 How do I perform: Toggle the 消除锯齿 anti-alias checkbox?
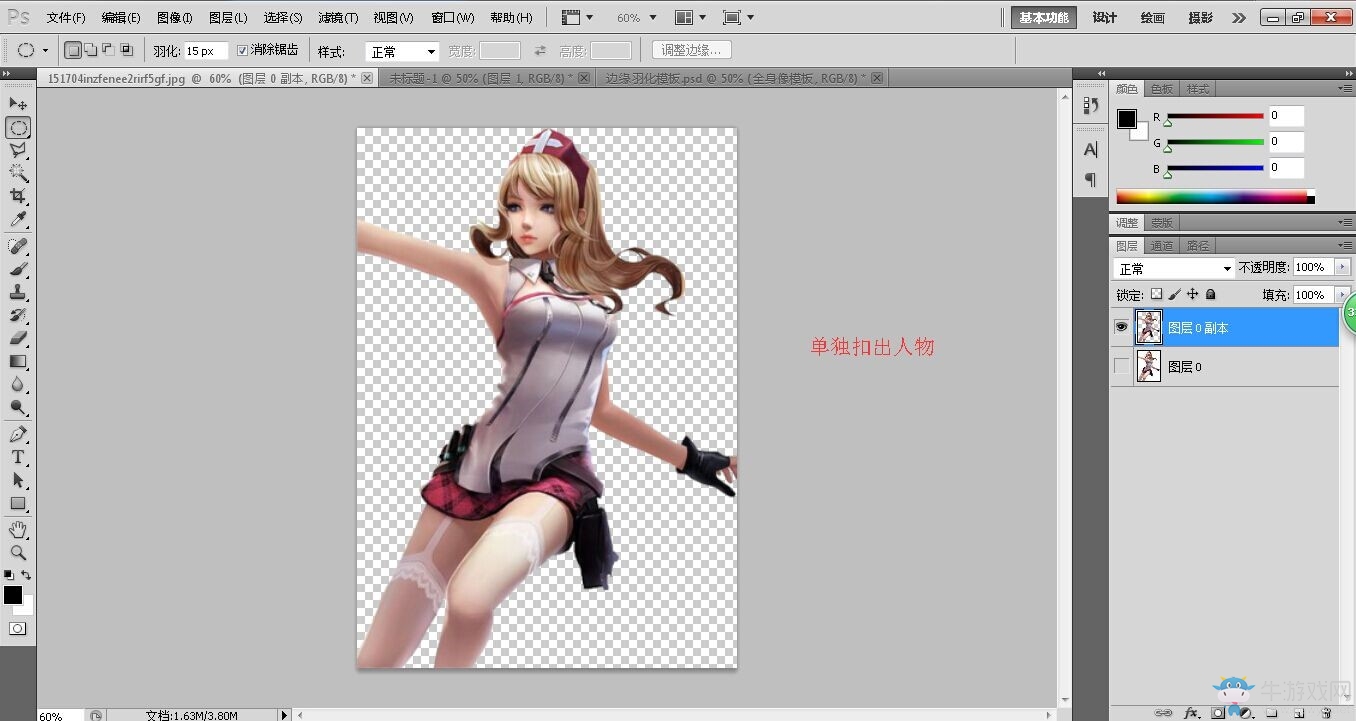(242, 50)
